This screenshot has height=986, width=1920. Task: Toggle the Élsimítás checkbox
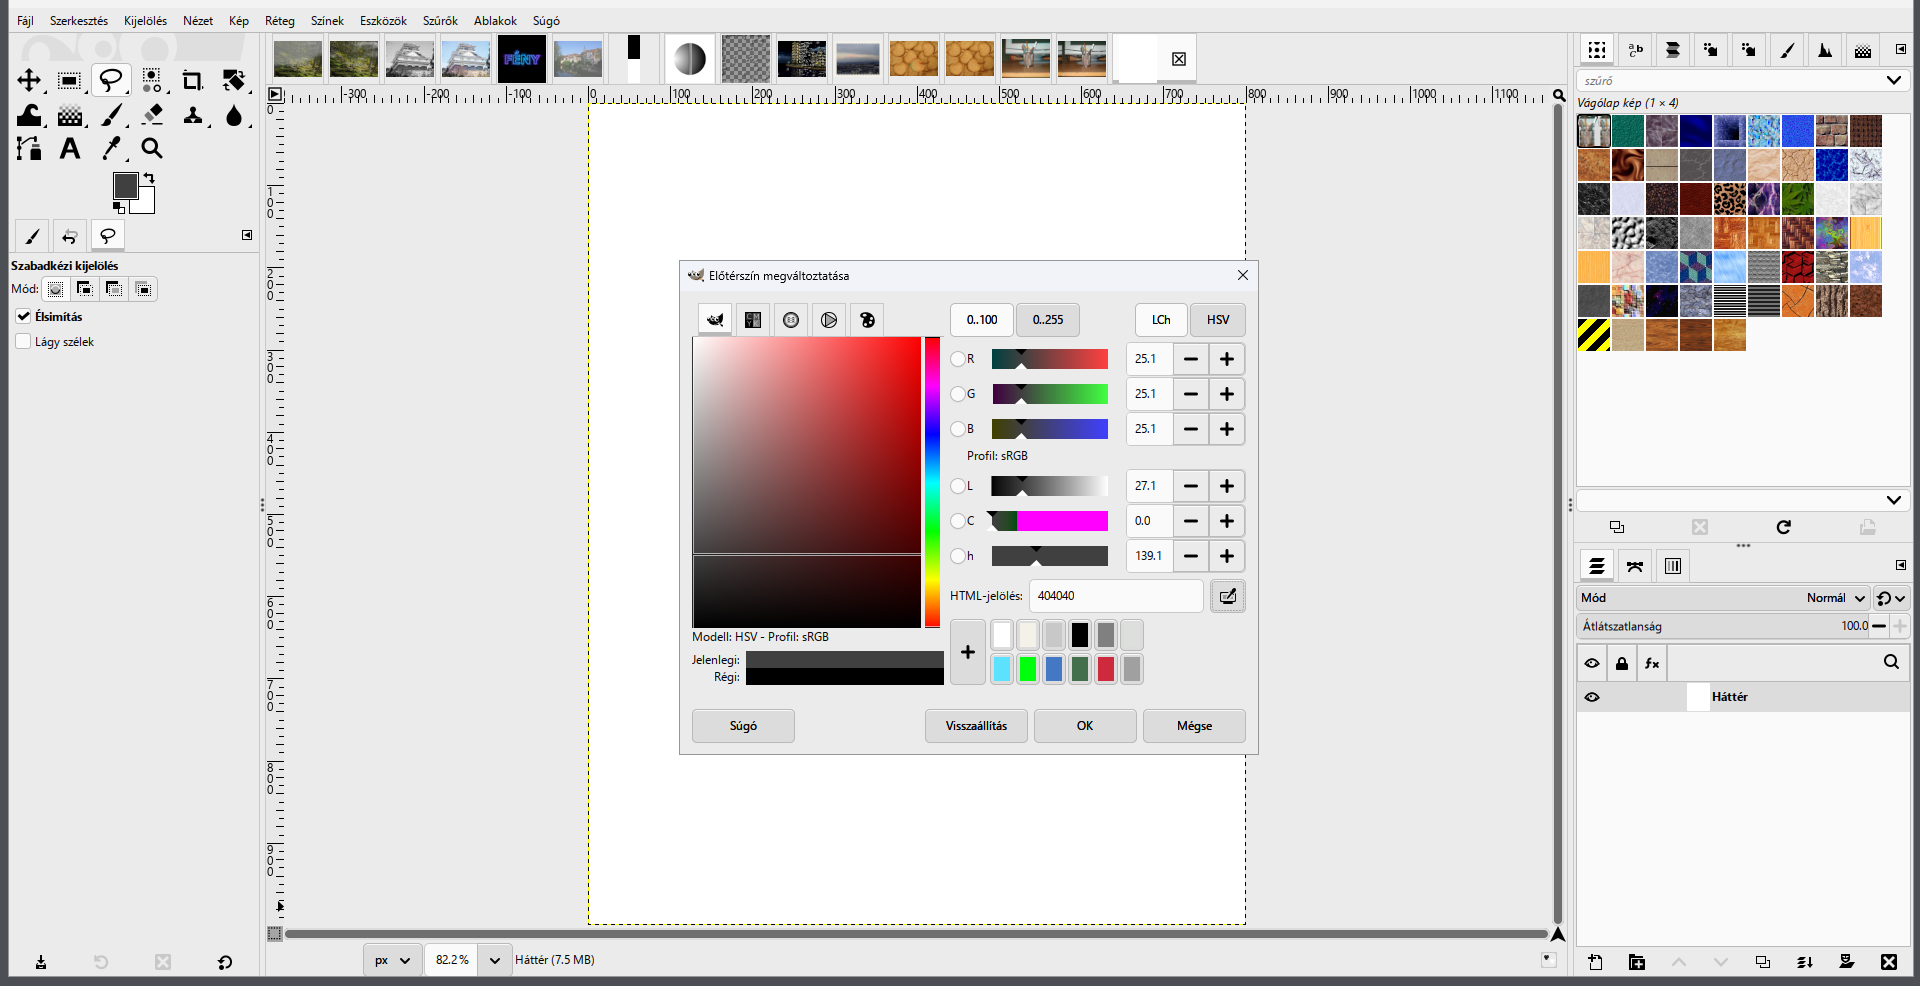point(24,316)
